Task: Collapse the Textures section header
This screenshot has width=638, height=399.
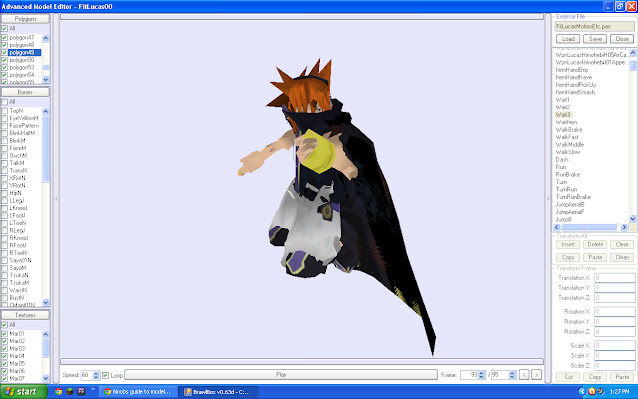Action: point(25,315)
